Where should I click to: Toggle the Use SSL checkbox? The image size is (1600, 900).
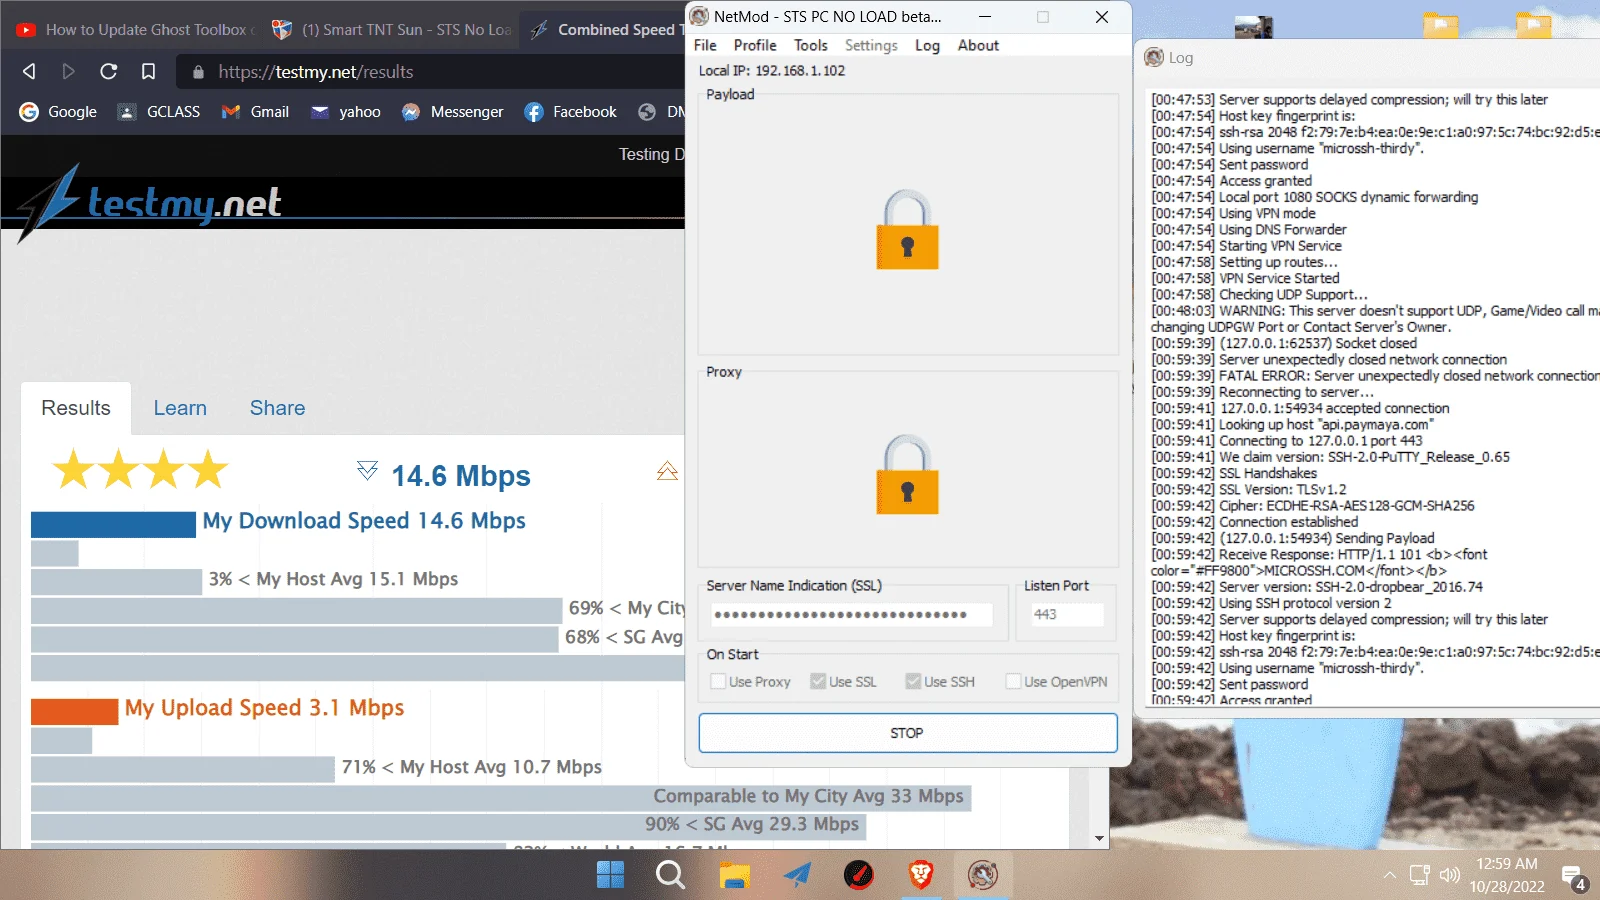click(818, 681)
